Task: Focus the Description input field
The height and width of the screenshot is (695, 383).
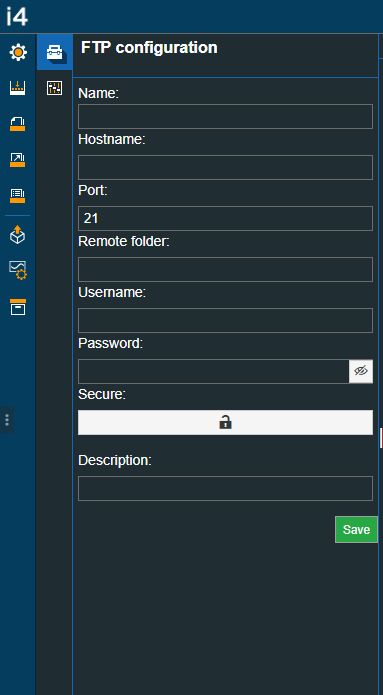Action: click(x=225, y=488)
